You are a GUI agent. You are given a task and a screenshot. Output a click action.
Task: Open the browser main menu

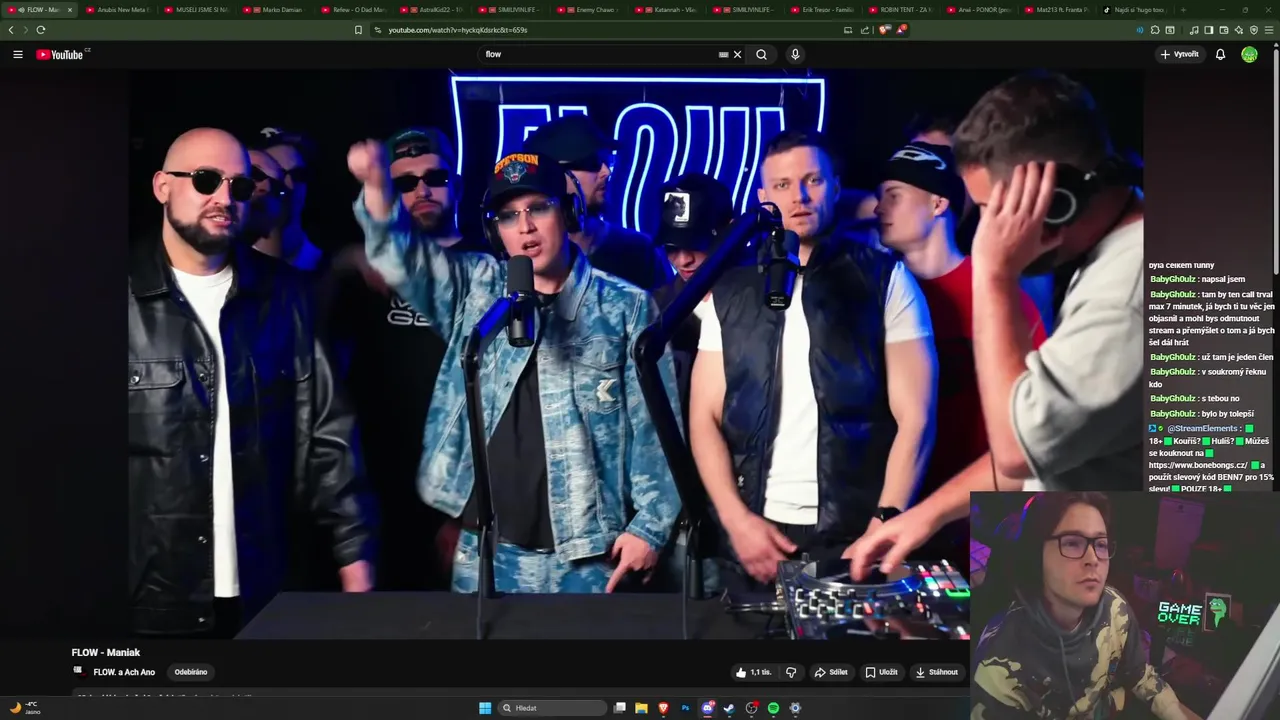[1269, 30]
